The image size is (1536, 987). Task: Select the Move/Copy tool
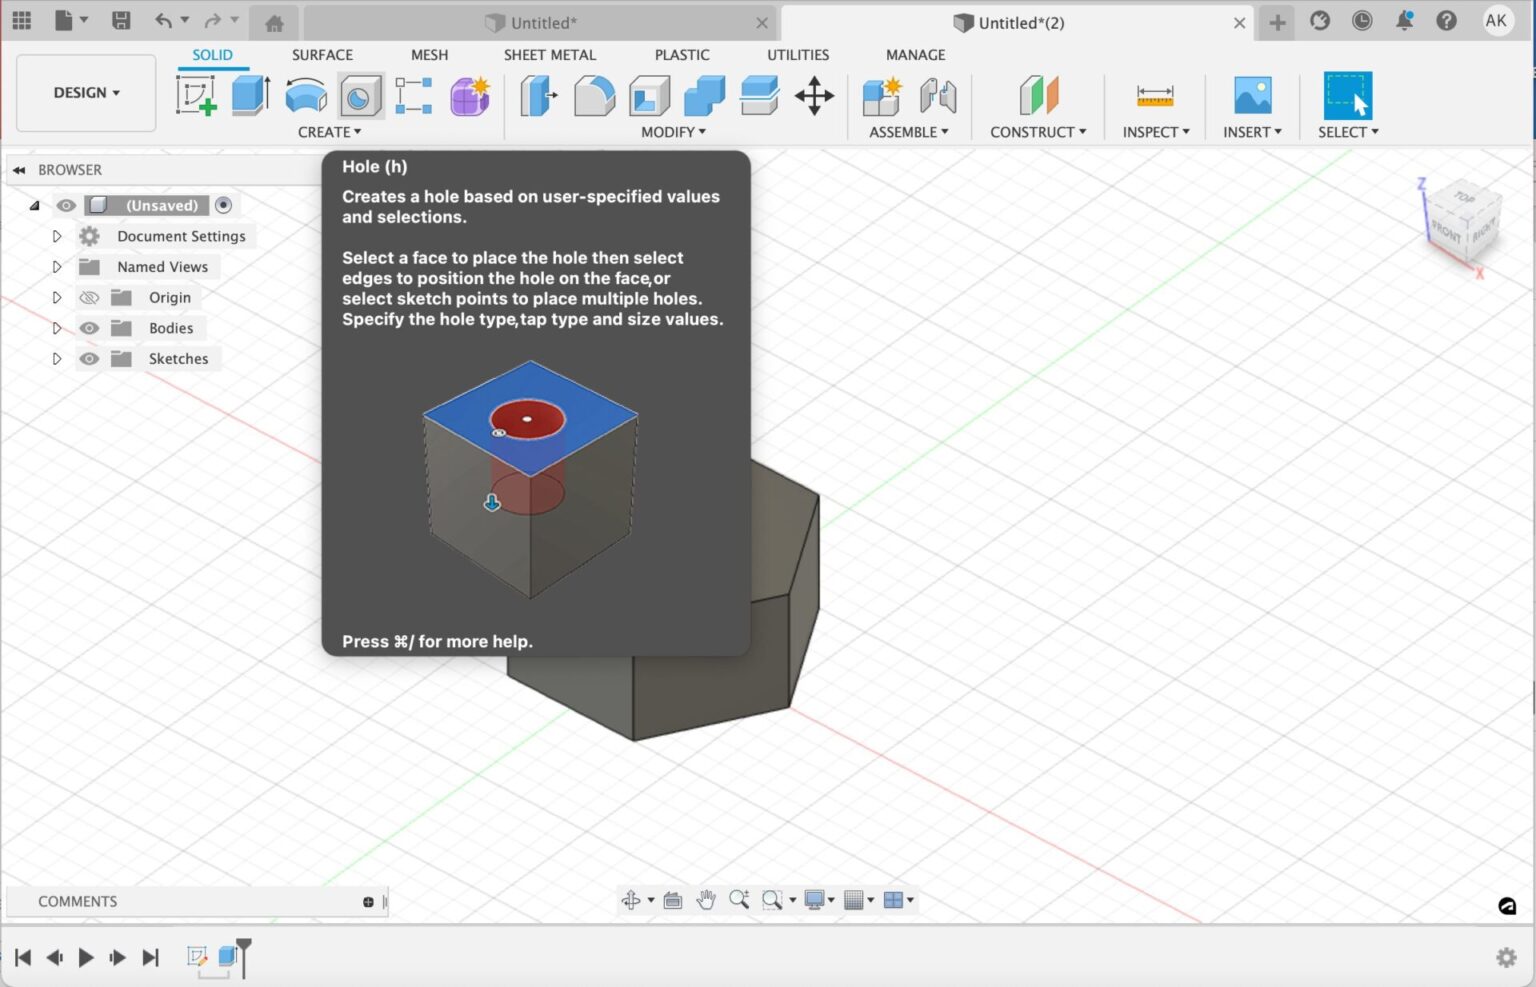pos(813,95)
